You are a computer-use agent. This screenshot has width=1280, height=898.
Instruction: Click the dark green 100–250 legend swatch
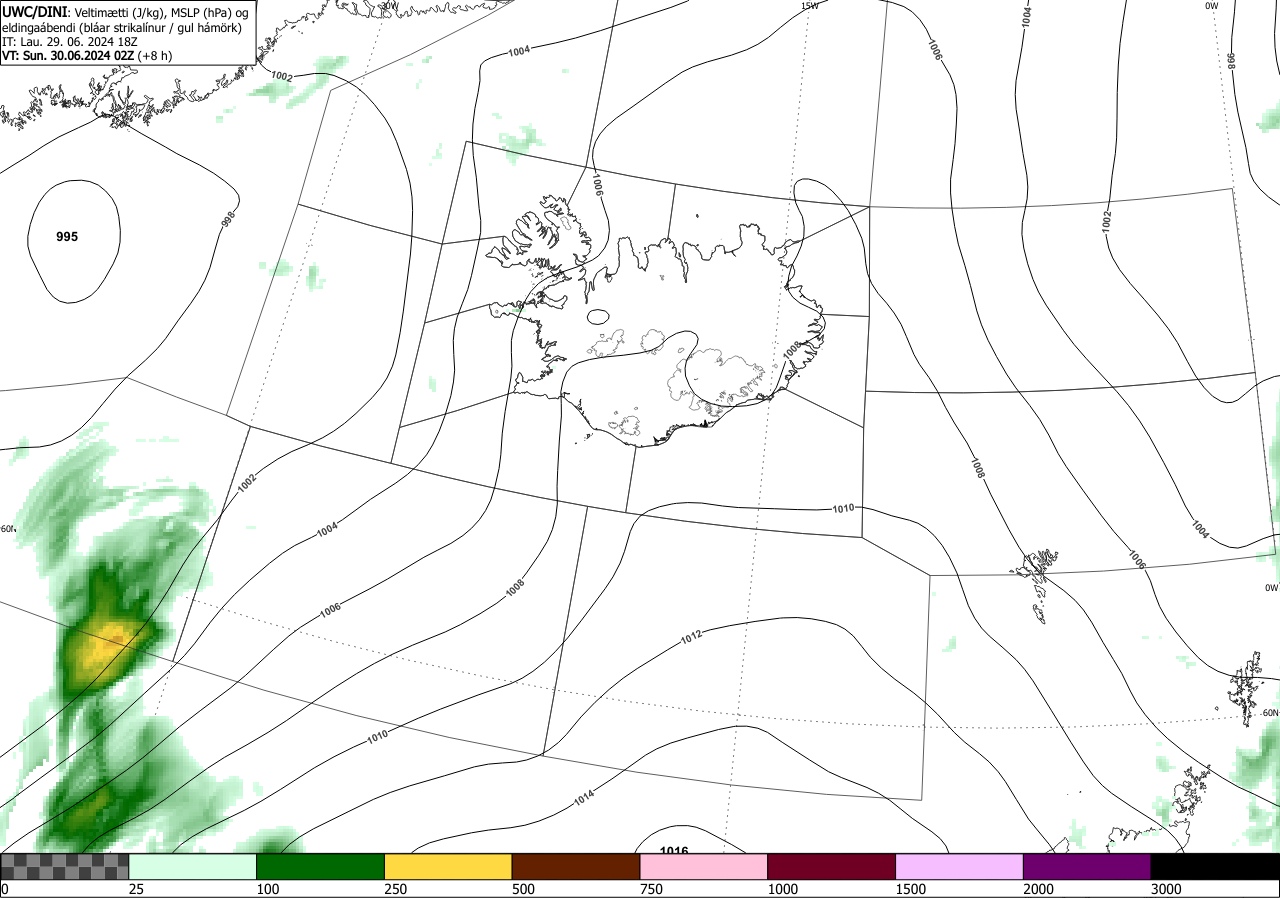pyautogui.click(x=321, y=866)
